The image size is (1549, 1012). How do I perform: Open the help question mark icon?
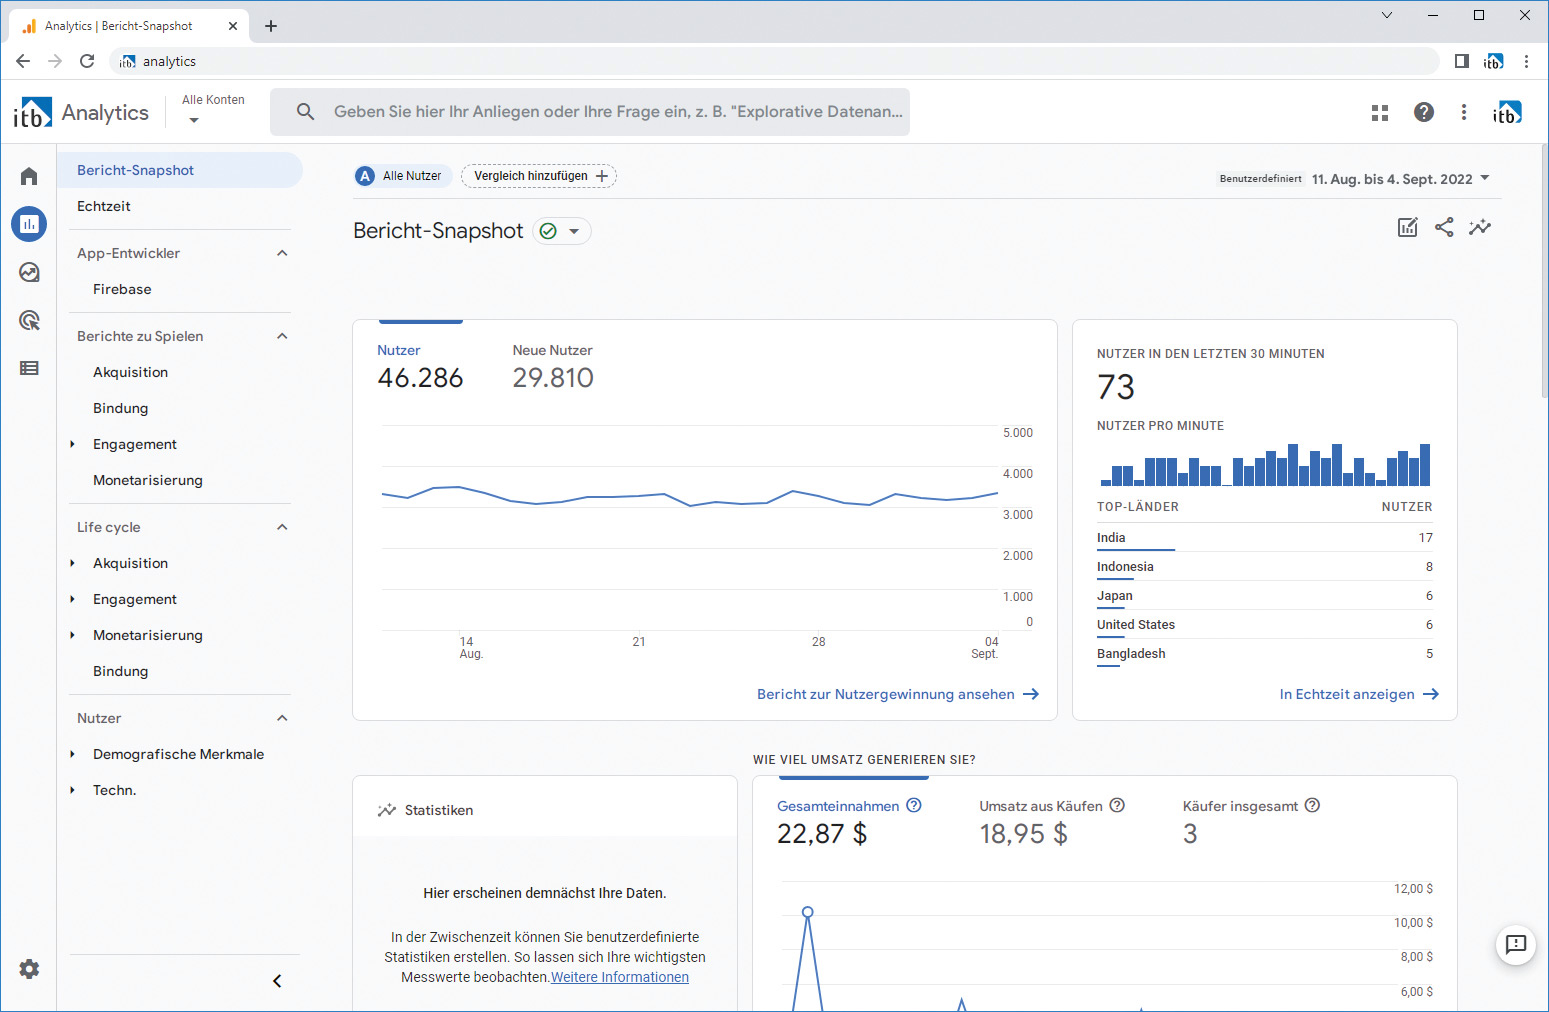1424,112
